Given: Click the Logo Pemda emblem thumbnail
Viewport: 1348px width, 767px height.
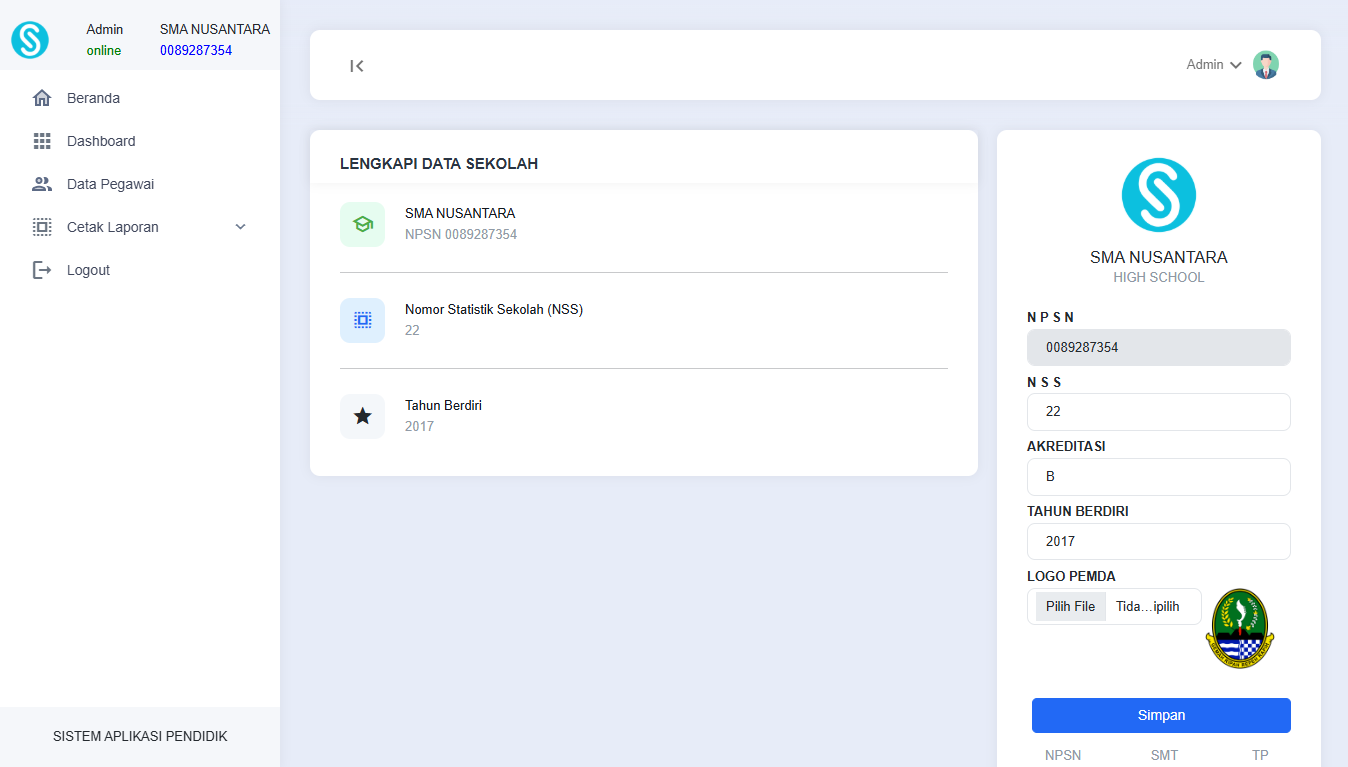Looking at the screenshot, I should coord(1239,628).
